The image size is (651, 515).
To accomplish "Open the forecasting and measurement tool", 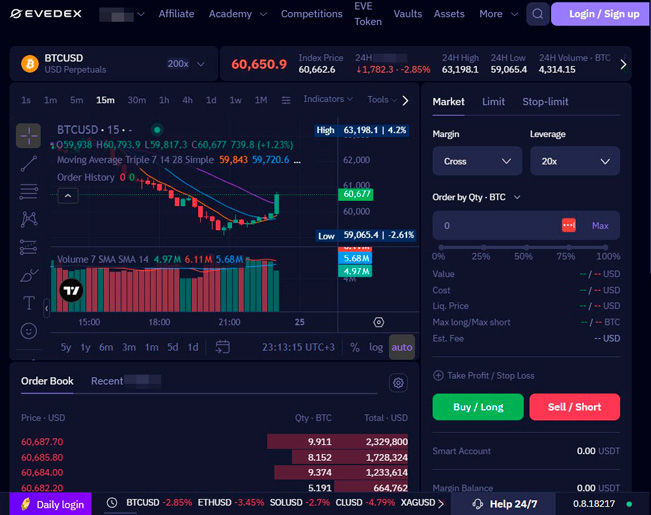I will click(x=29, y=247).
